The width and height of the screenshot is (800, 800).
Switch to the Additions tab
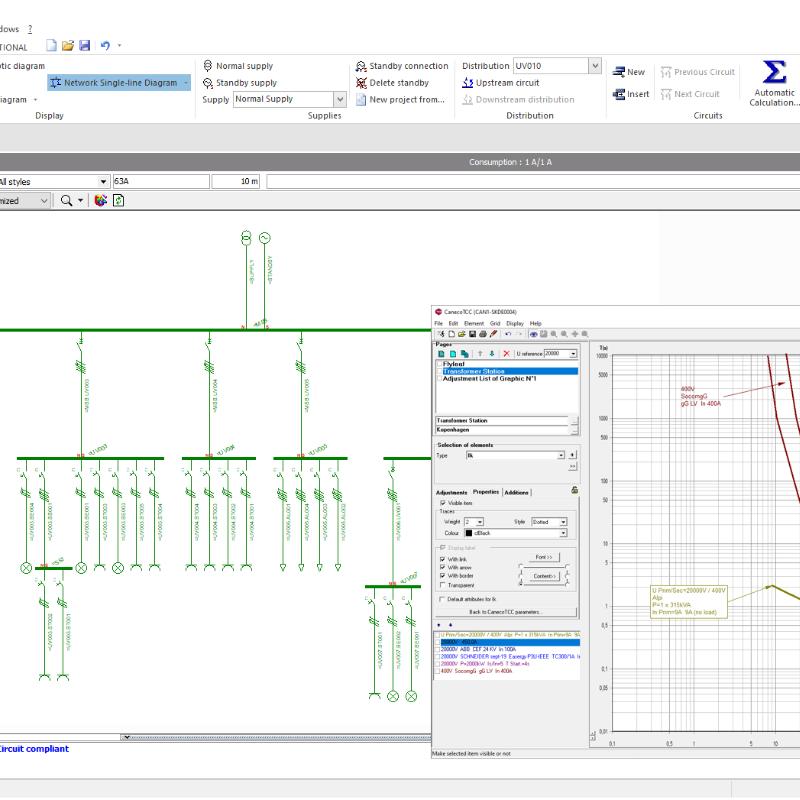pos(516,492)
